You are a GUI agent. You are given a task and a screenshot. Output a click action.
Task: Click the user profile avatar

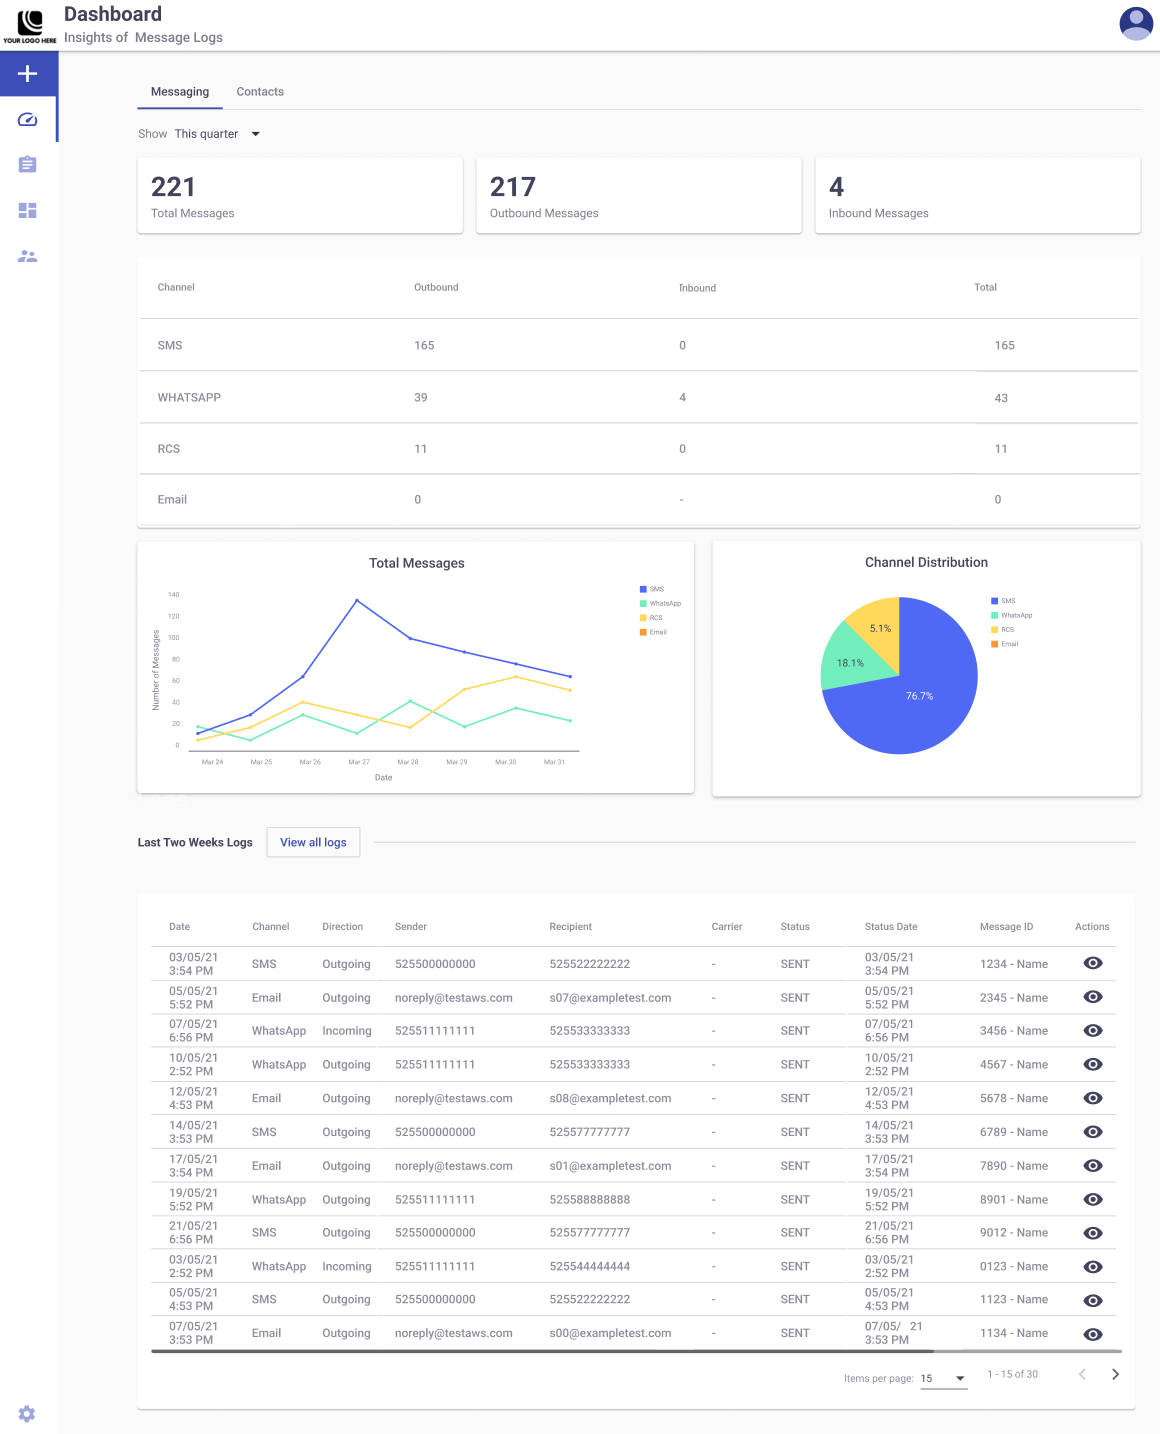pos(1136,23)
